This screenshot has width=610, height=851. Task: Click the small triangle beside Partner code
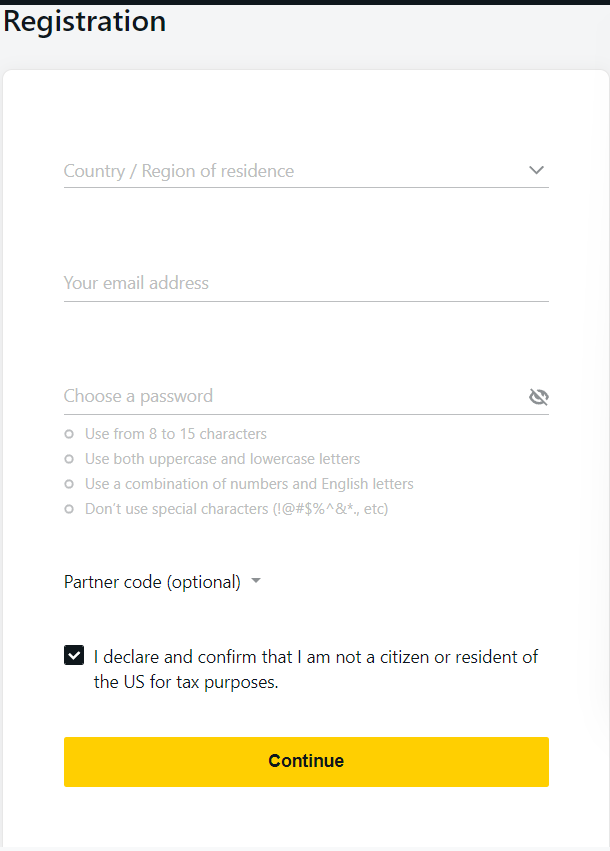pos(256,581)
